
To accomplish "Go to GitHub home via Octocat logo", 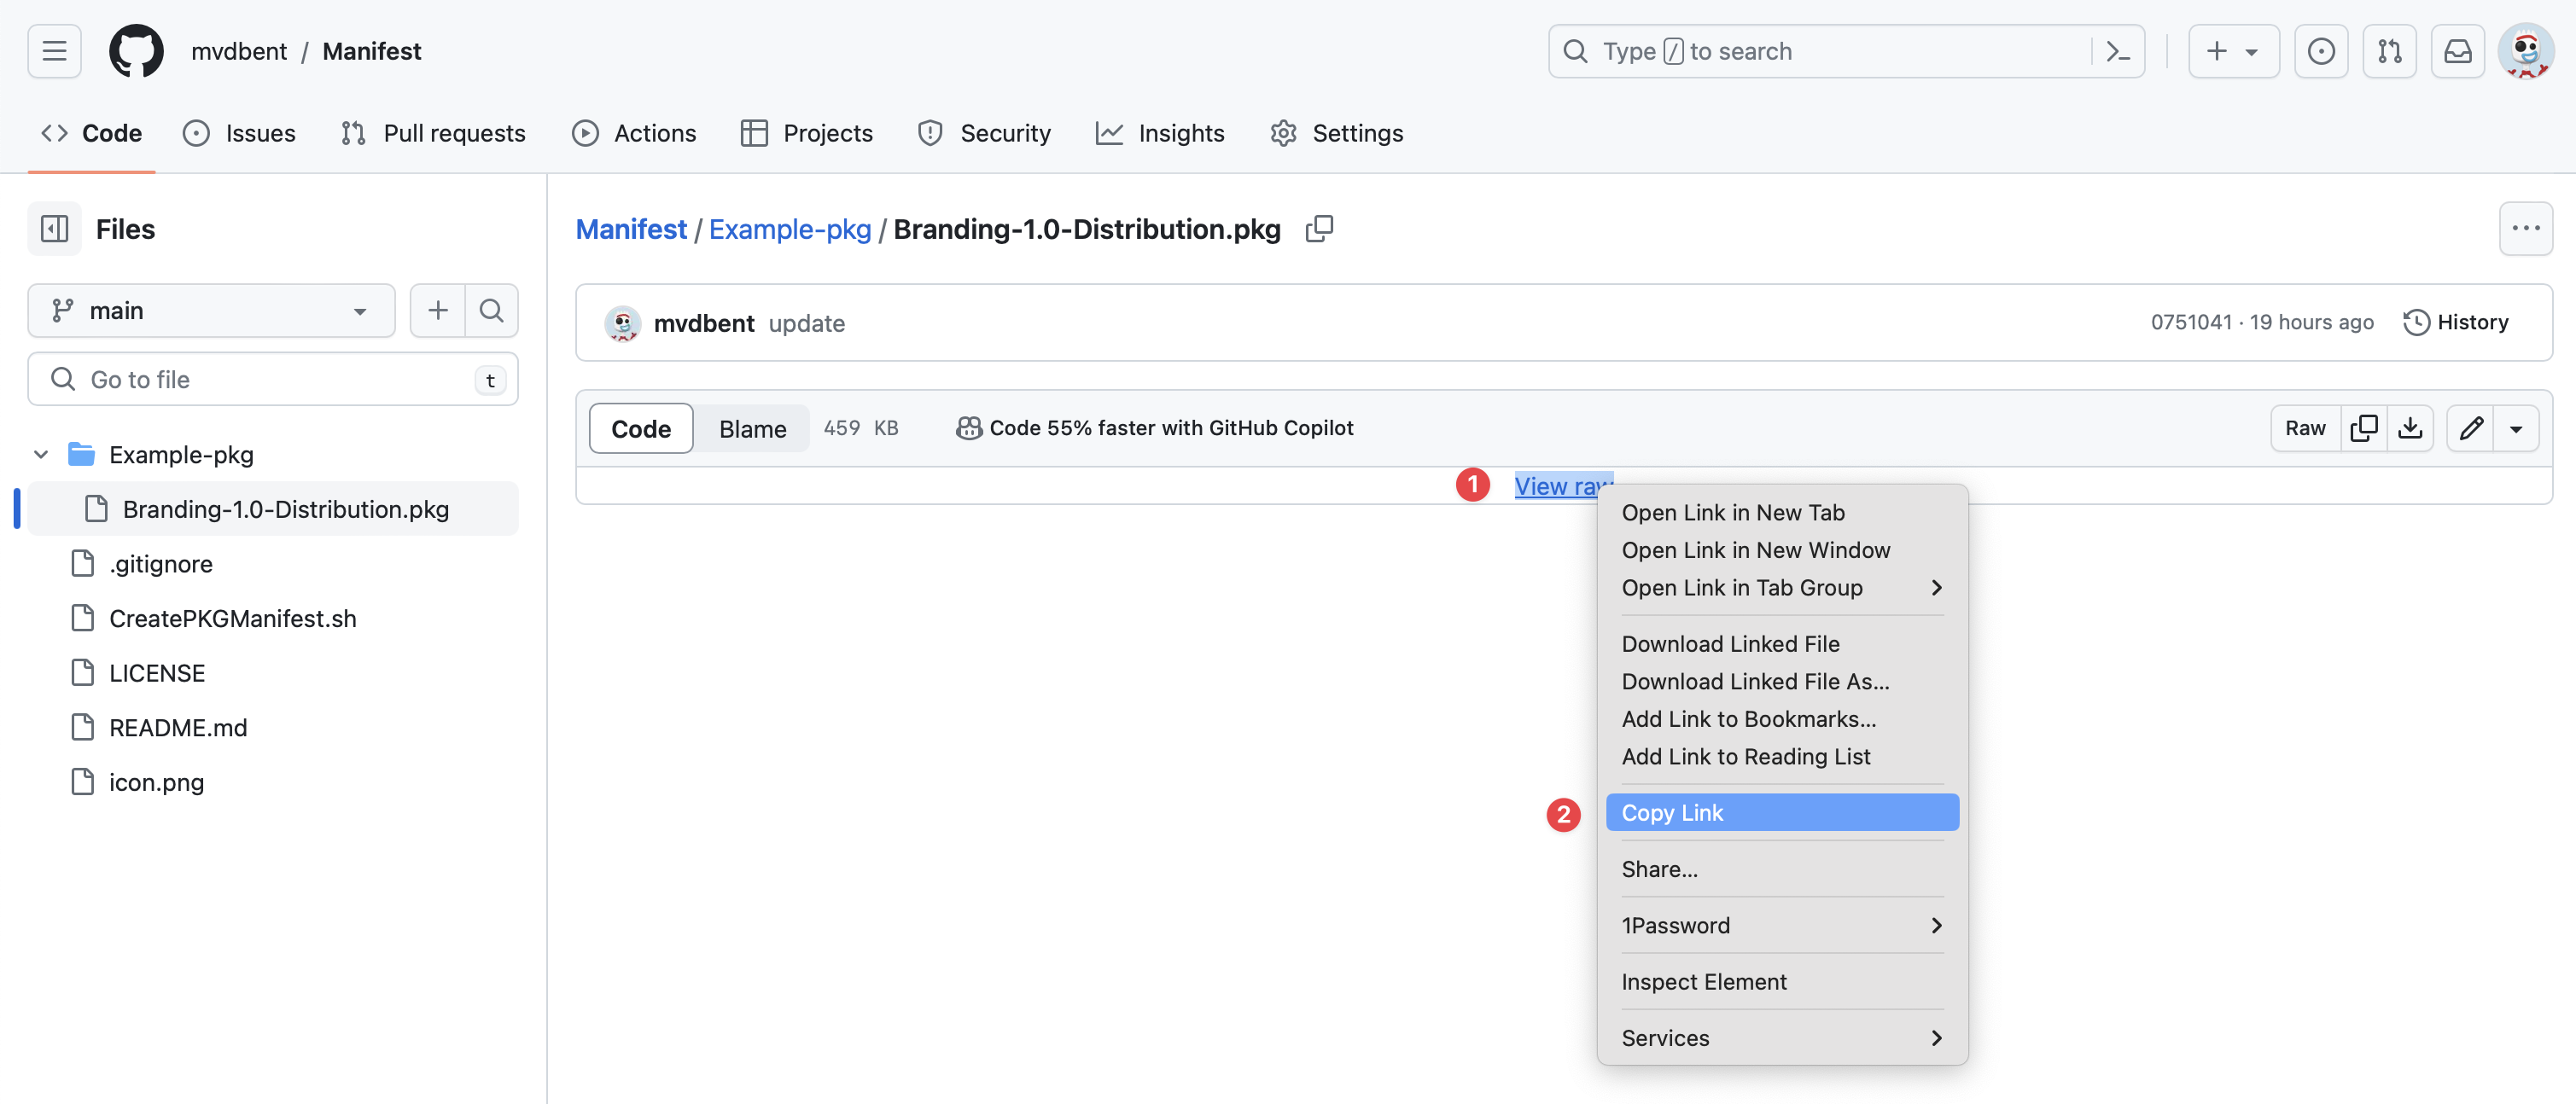I will pyautogui.click(x=136, y=51).
